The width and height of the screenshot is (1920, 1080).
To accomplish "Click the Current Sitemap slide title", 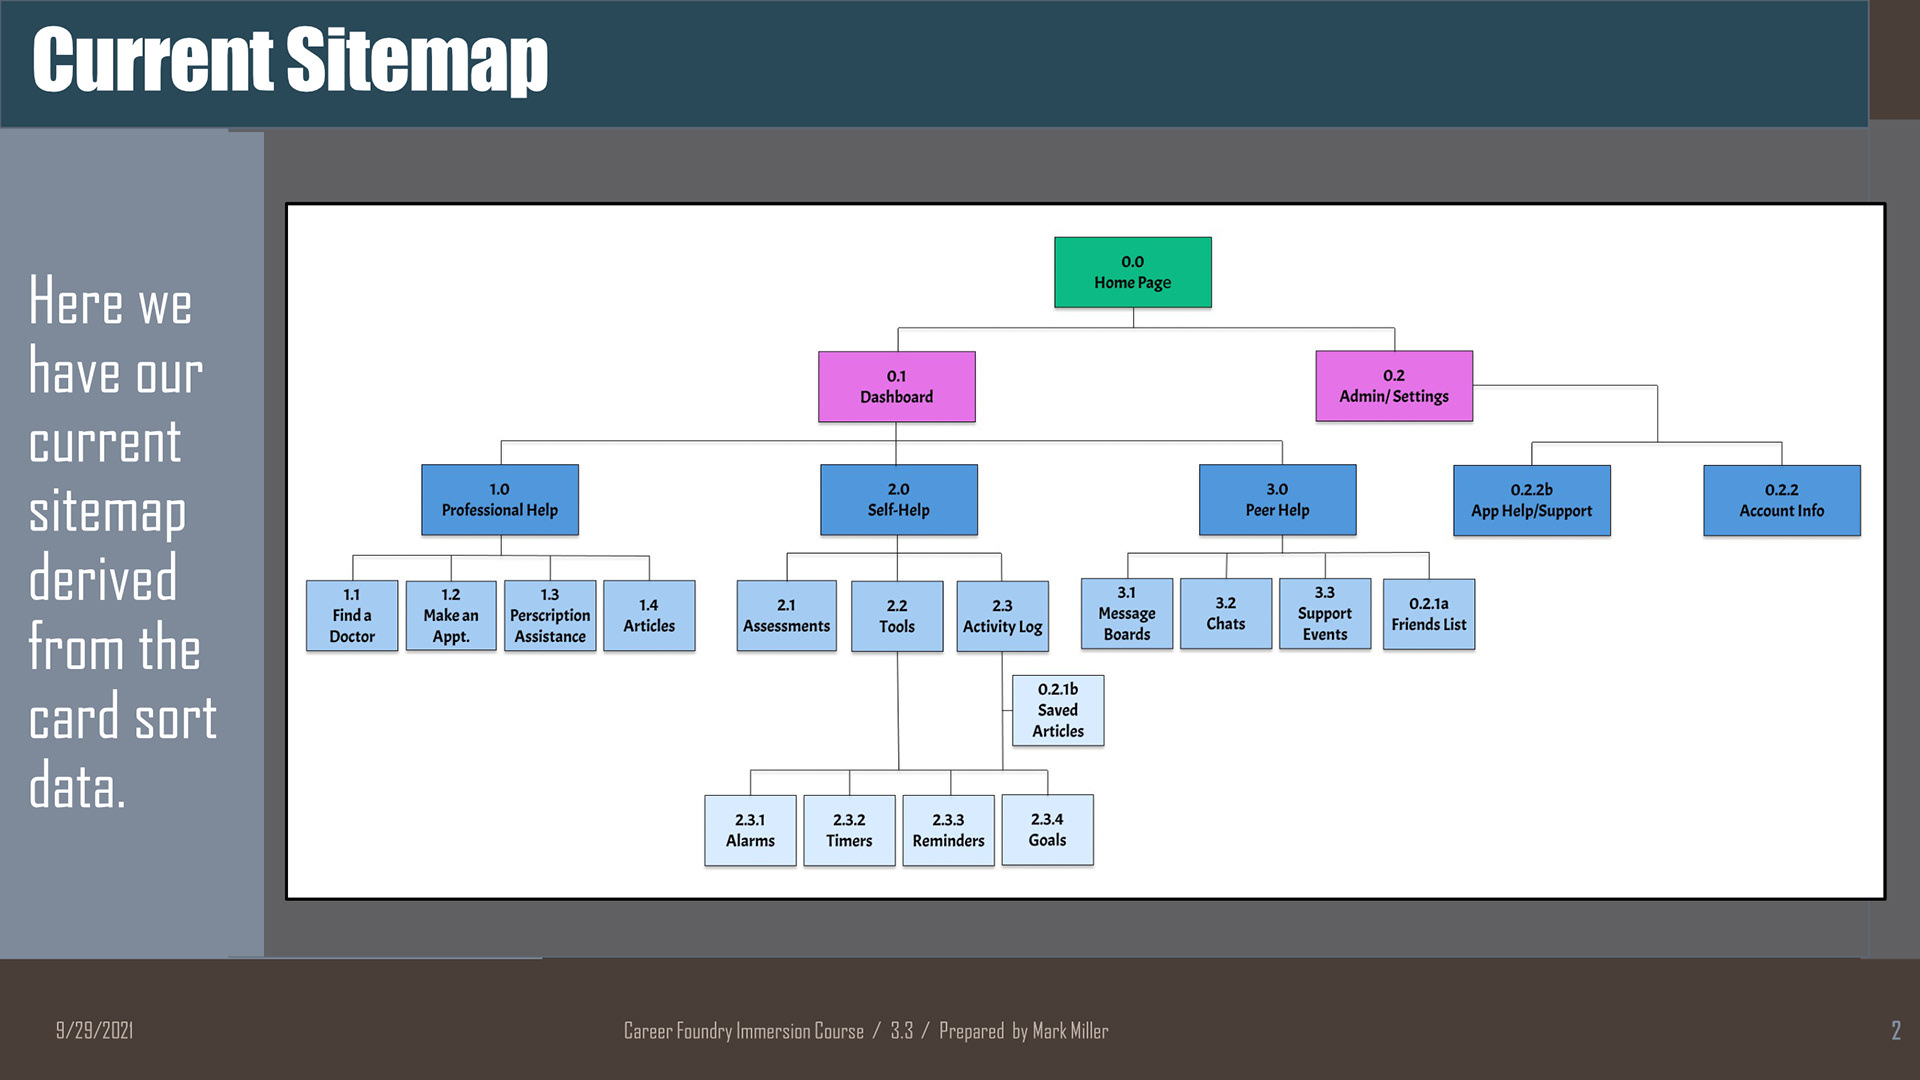I will click(x=290, y=59).
